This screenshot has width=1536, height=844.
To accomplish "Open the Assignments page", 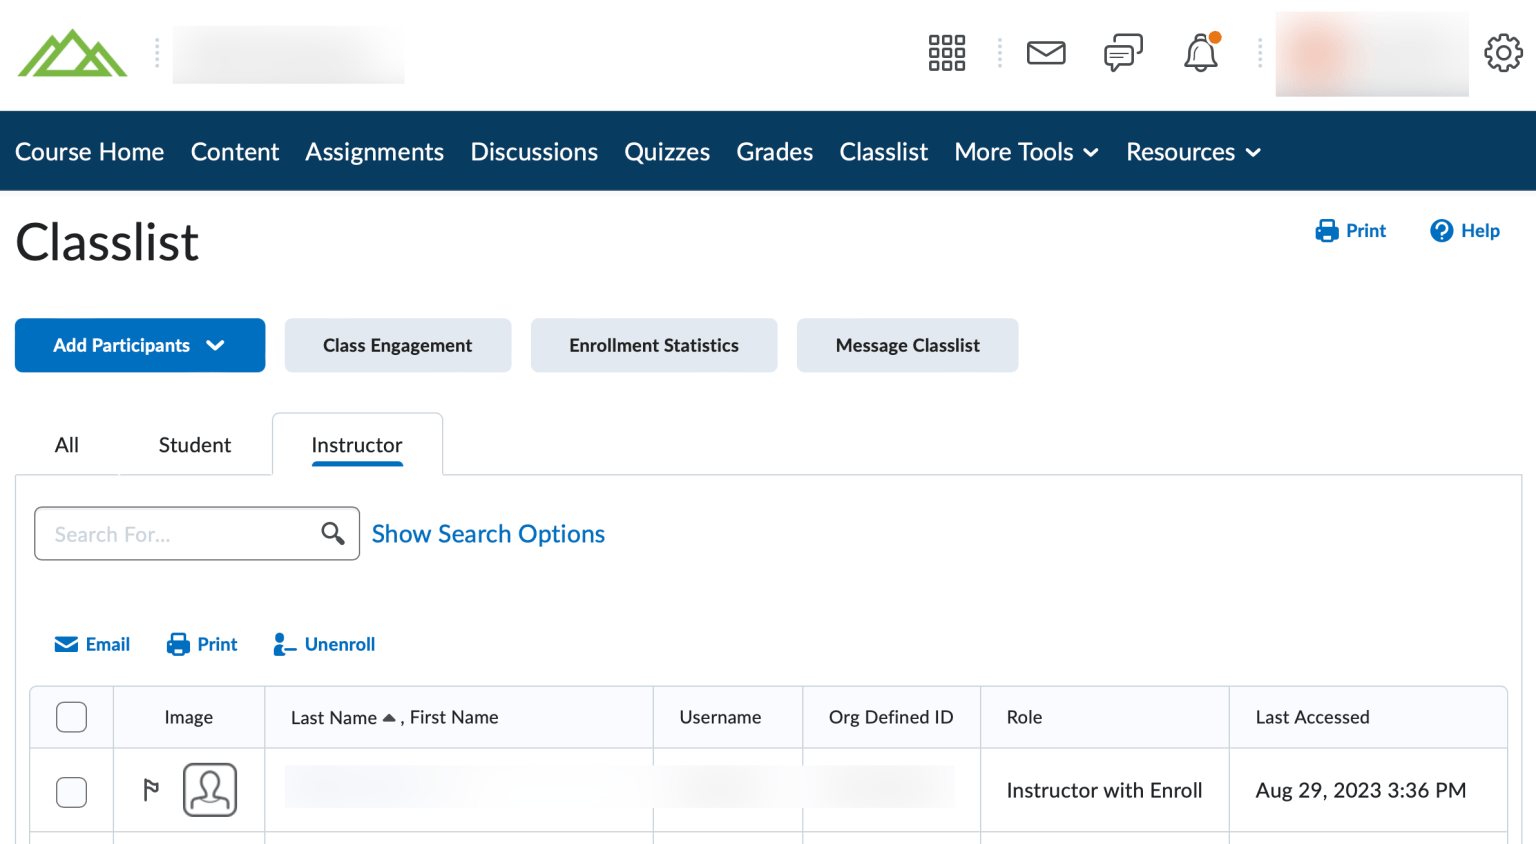I will click(x=375, y=152).
